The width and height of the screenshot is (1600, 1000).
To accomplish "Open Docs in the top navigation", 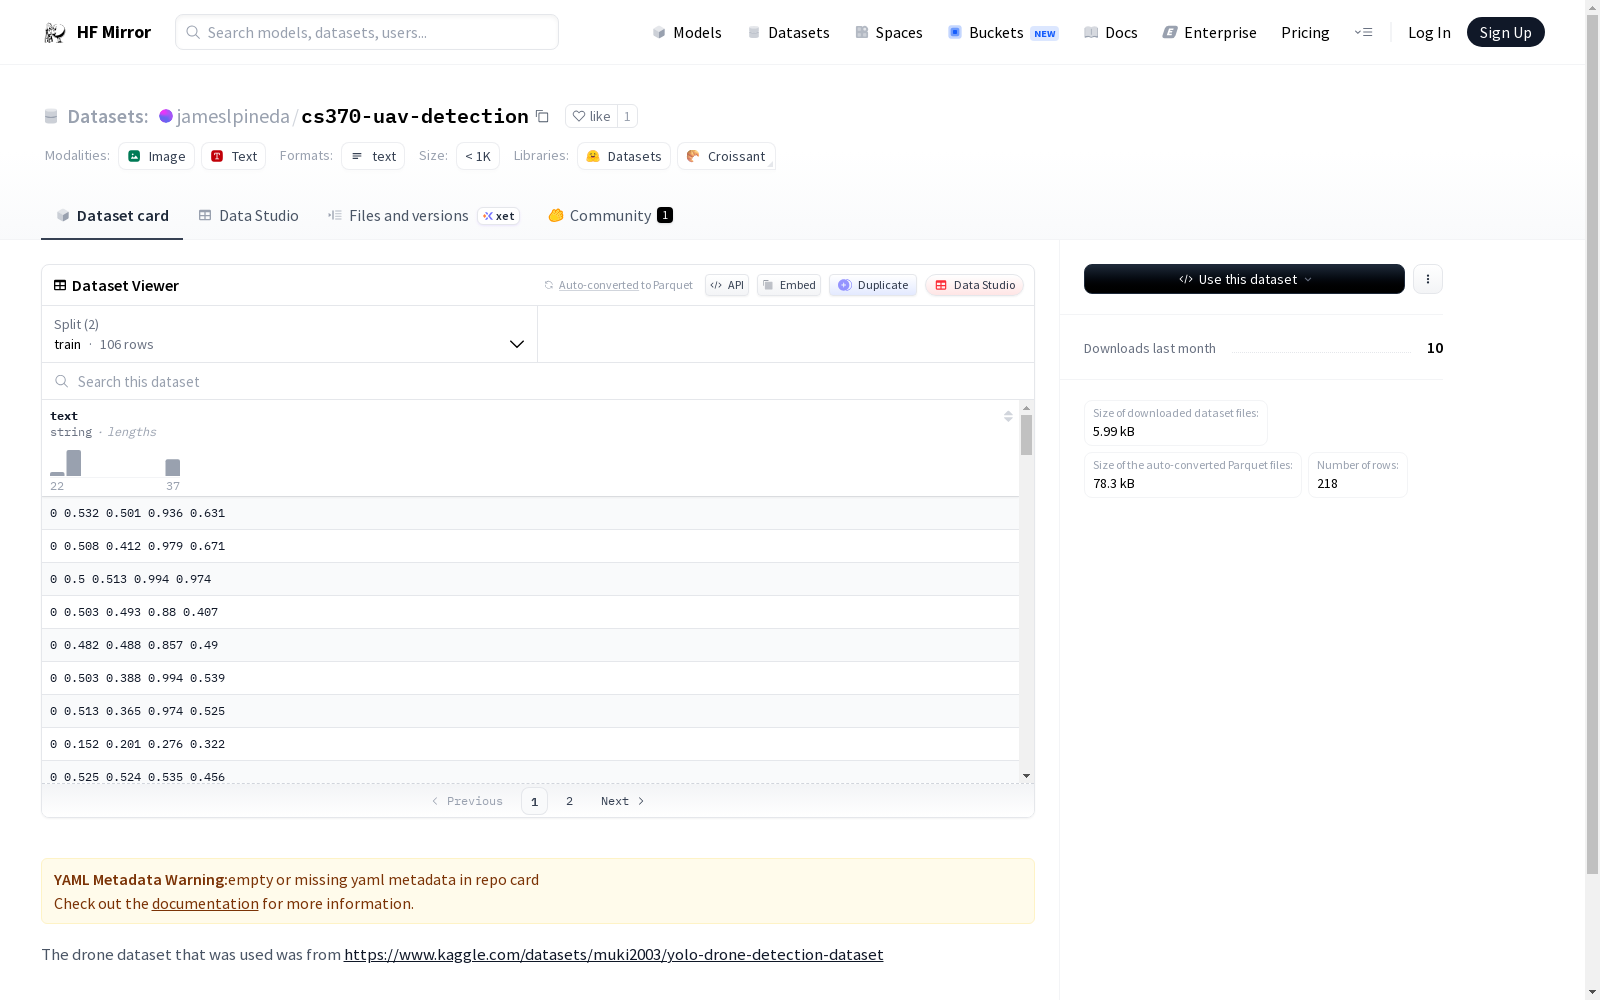I will coord(1110,33).
